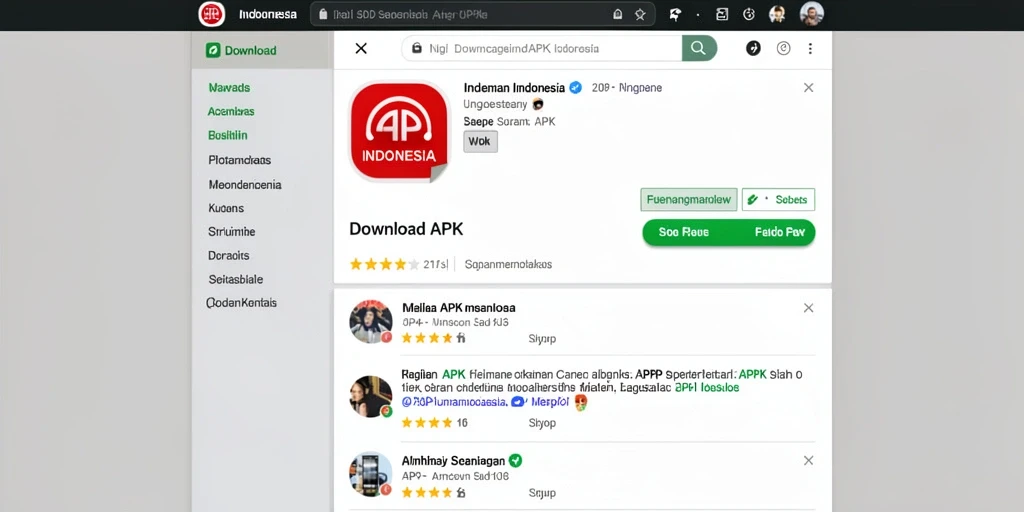The image size is (1024, 512).
Task: Close the search with the X icon
Action: pos(361,48)
